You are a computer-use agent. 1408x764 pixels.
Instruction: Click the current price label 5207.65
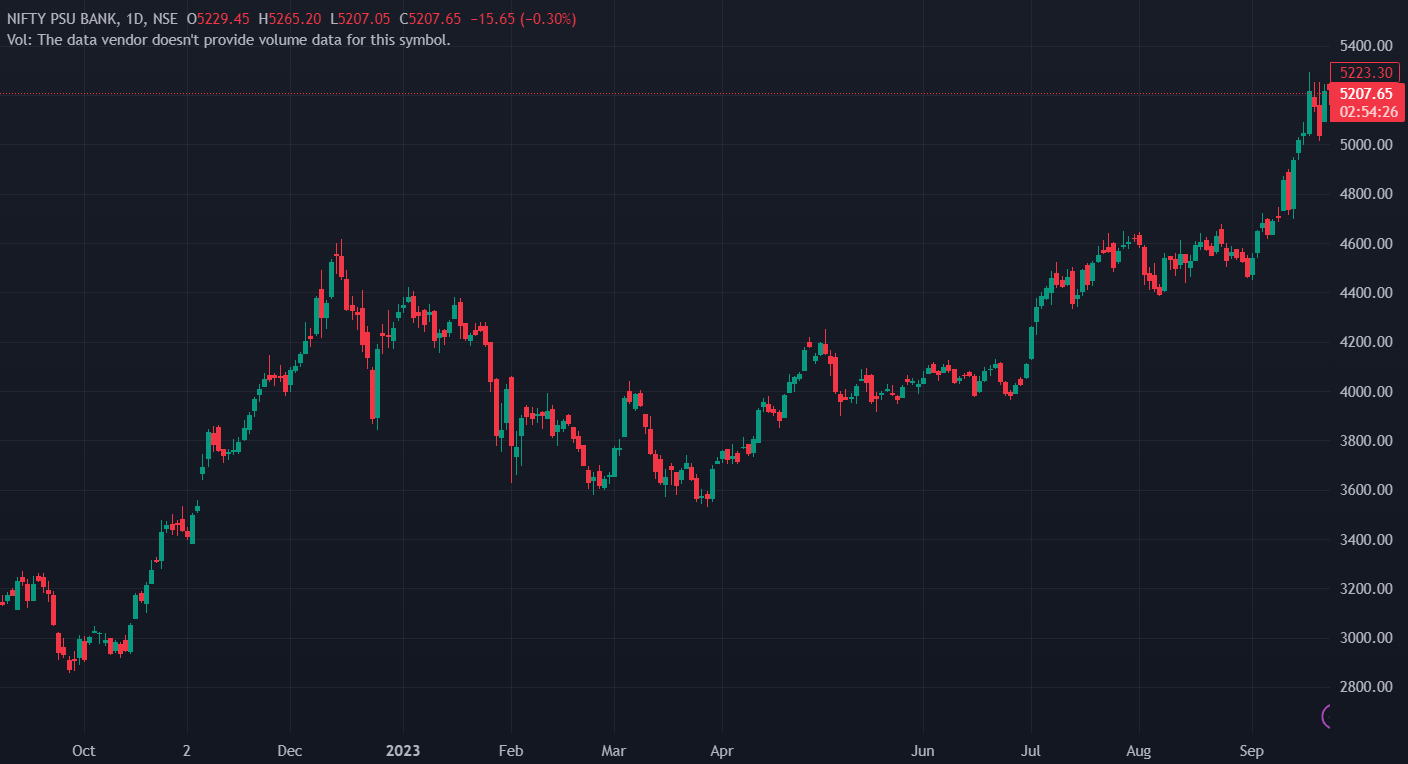(x=1366, y=94)
